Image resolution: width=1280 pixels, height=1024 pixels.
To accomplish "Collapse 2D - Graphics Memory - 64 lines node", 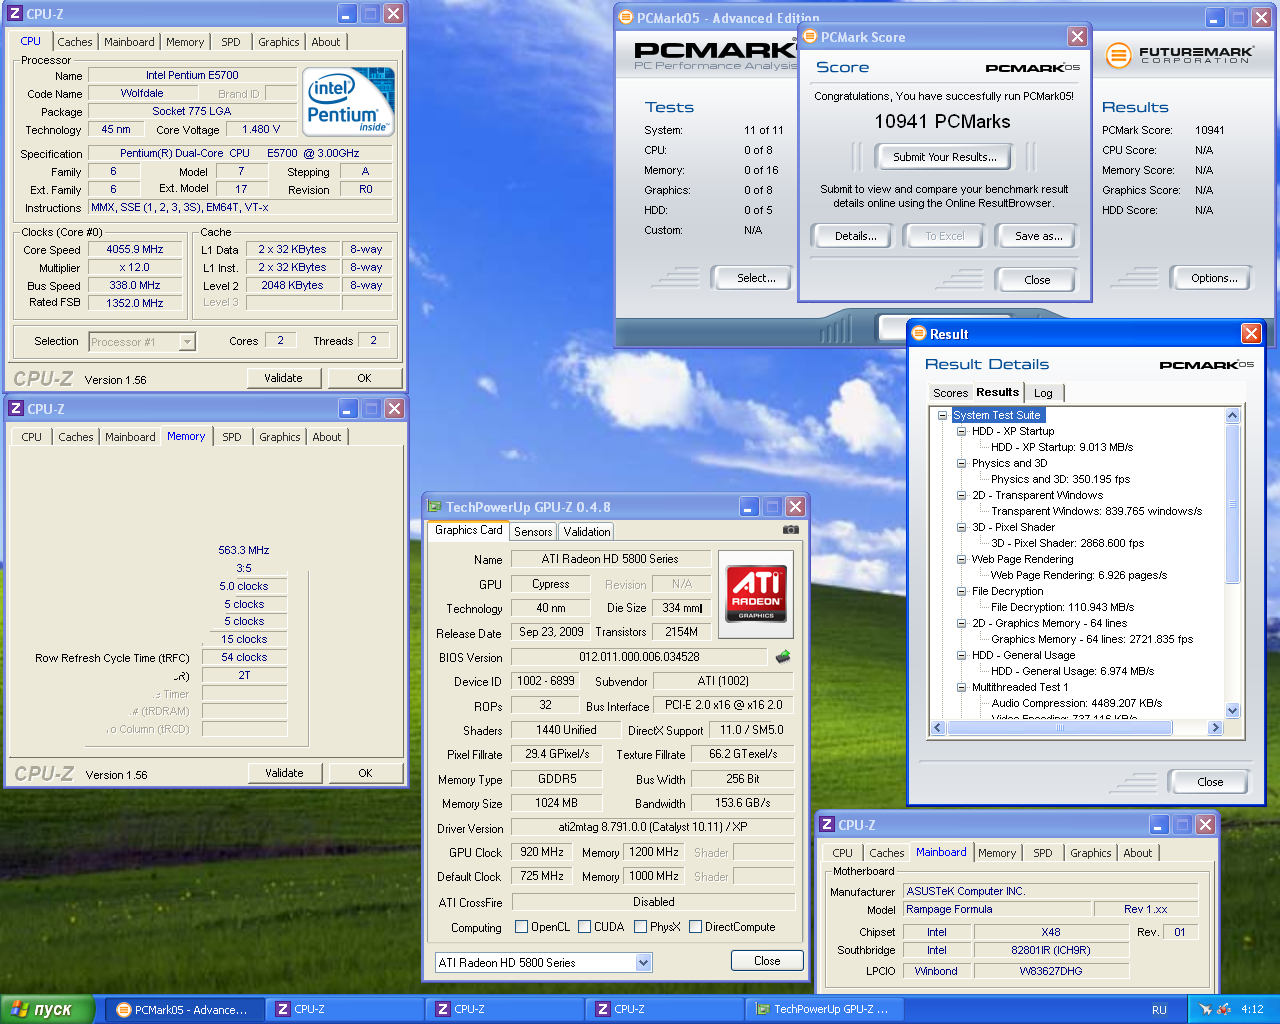I will 961,623.
